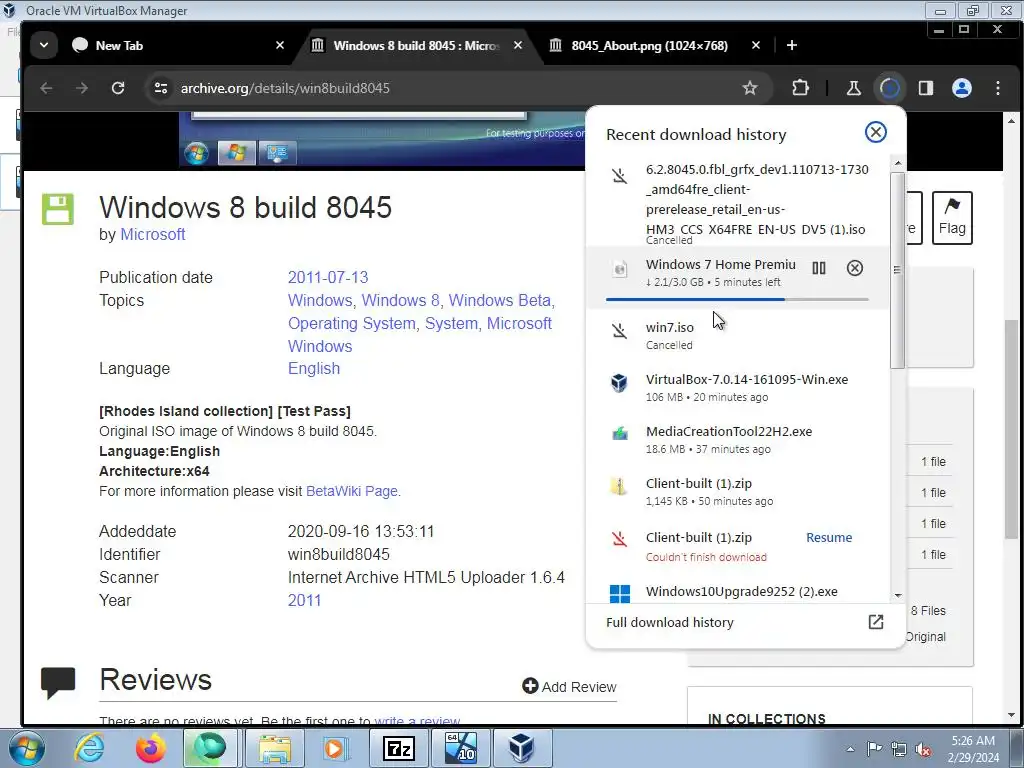Image resolution: width=1024 pixels, height=768 pixels.
Task: Open the Extensions puzzle icon
Action: (x=800, y=88)
